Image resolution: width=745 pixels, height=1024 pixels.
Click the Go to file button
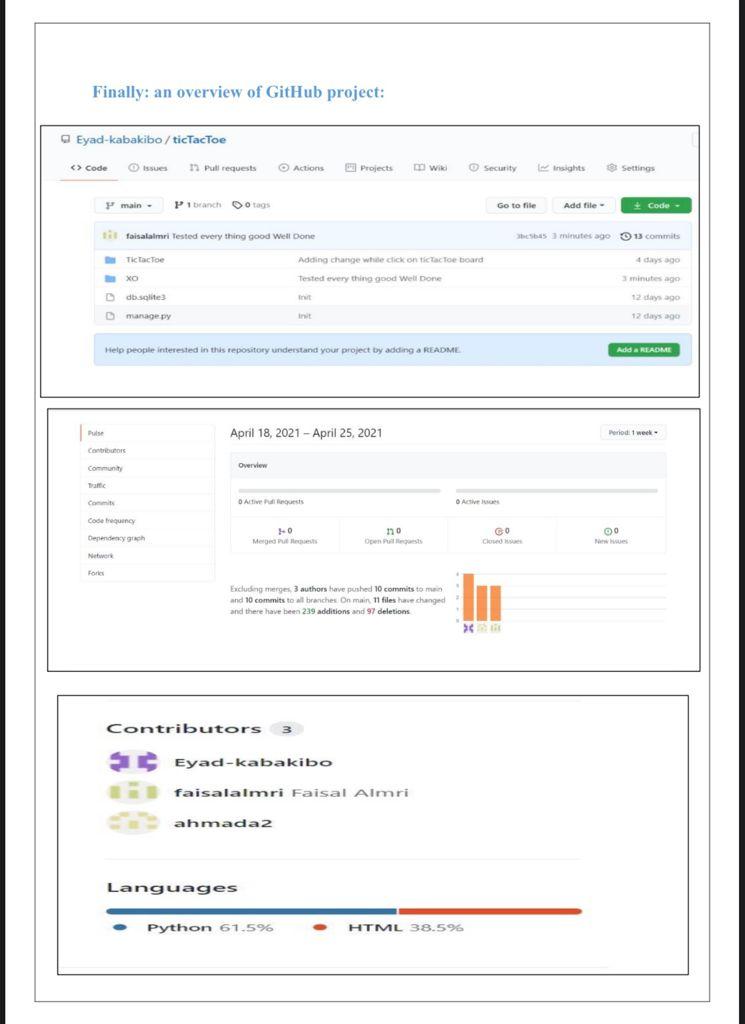coord(516,205)
